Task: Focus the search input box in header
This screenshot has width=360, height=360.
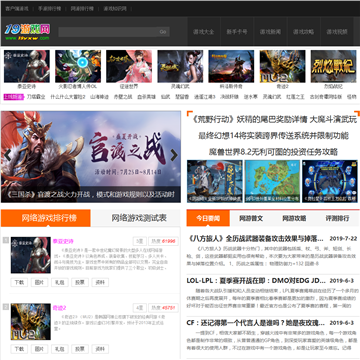Action: 108,32
